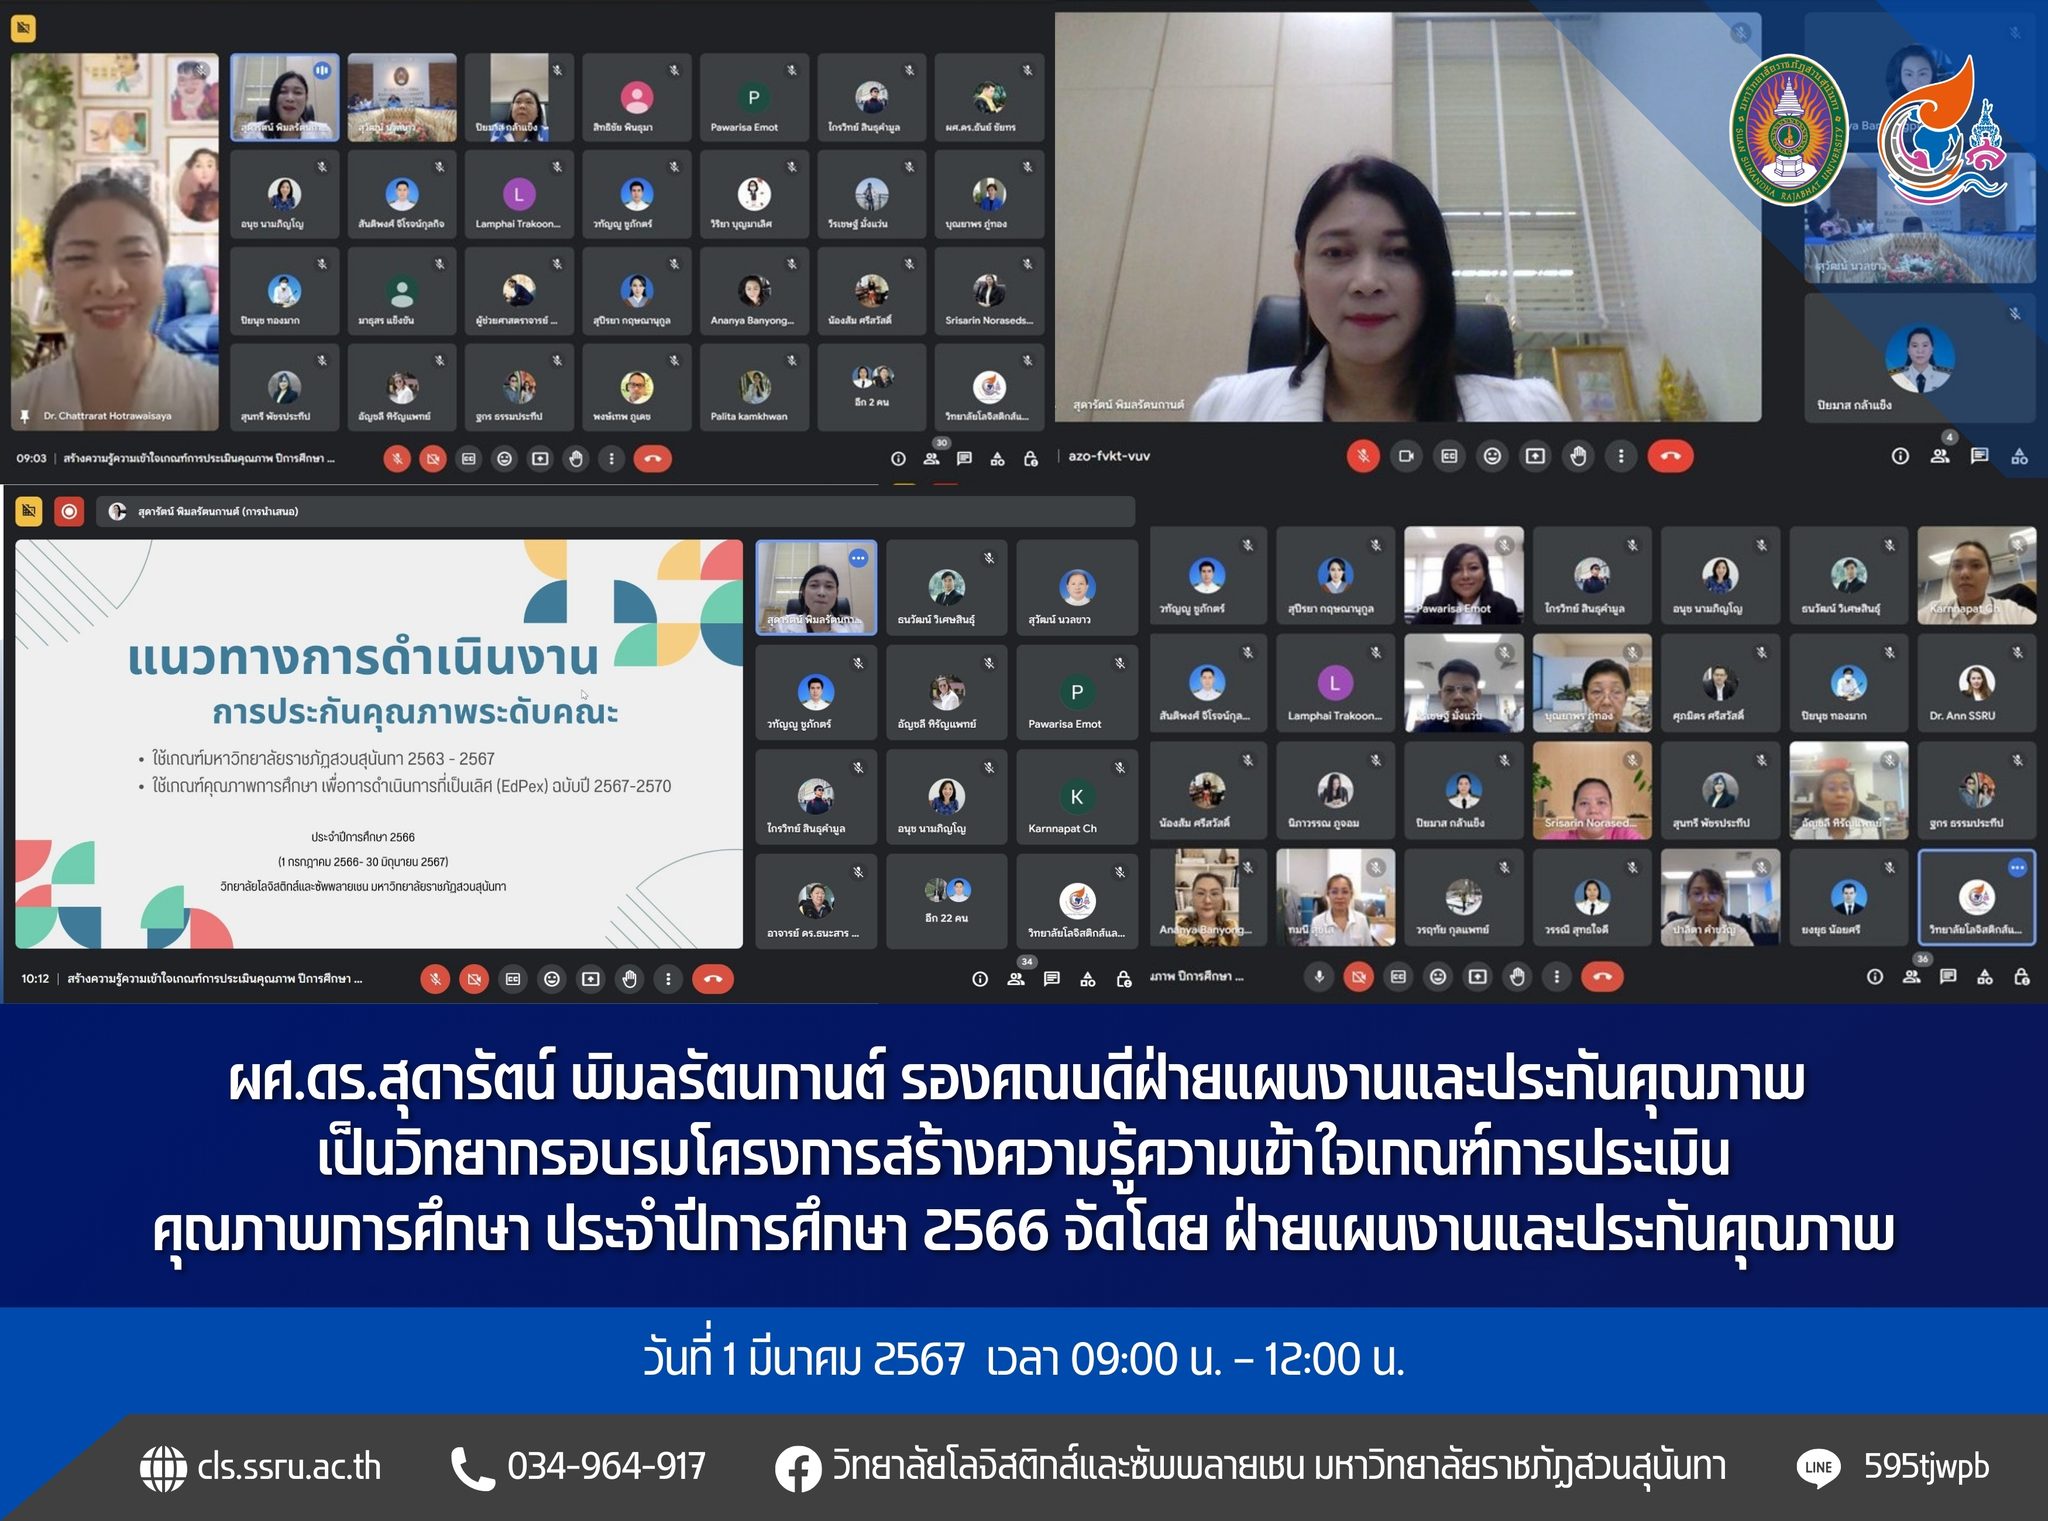Select the Dr. Chattrarat Hotrawaisaya pinned video tile
The height and width of the screenshot is (1521, 2048).
pos(115,240)
